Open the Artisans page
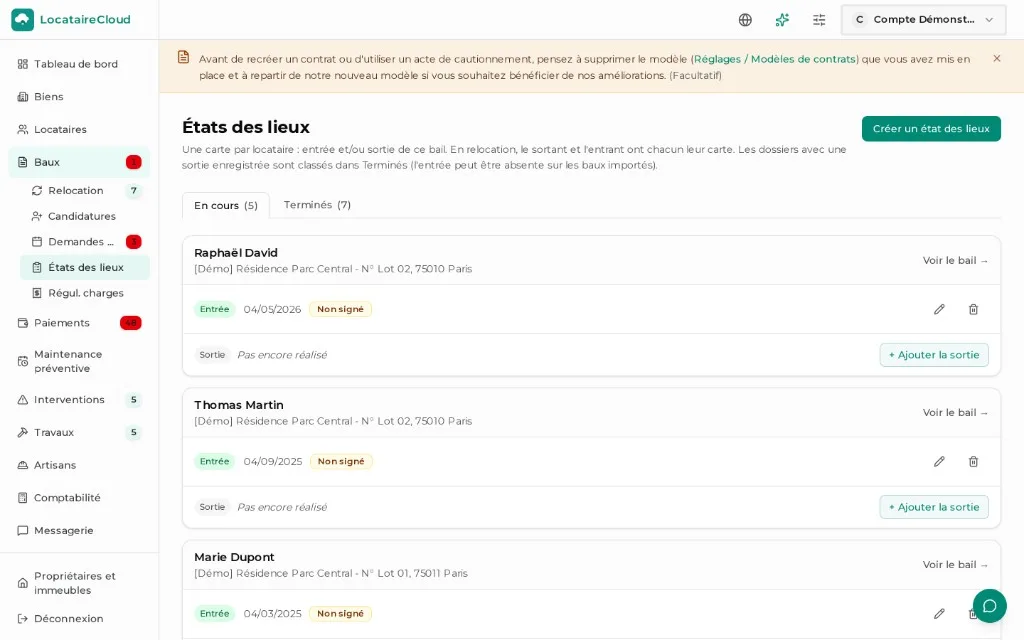Viewport: 1024px width, 640px height. point(79,465)
